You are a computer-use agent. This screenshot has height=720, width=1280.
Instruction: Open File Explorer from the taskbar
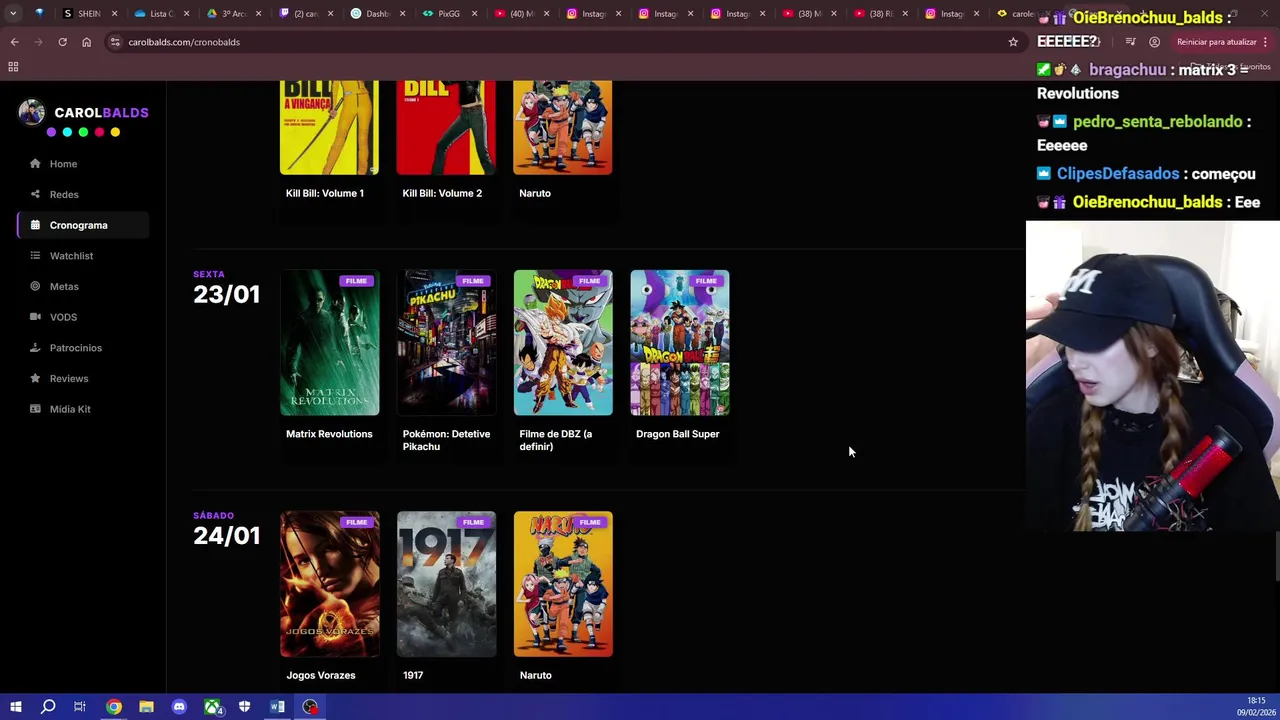pos(146,707)
